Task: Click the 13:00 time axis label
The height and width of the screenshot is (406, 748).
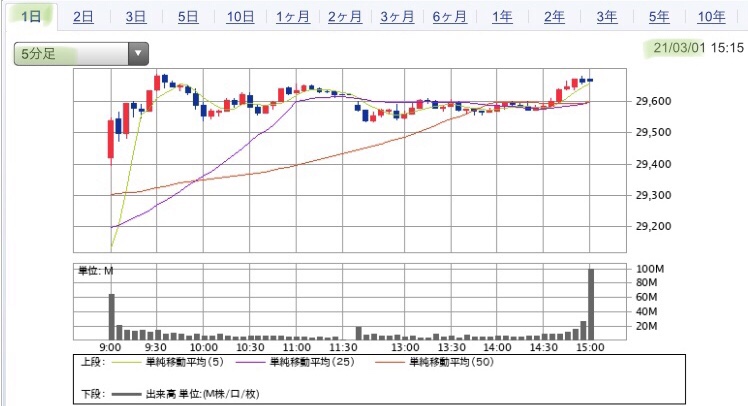Action: tap(405, 347)
